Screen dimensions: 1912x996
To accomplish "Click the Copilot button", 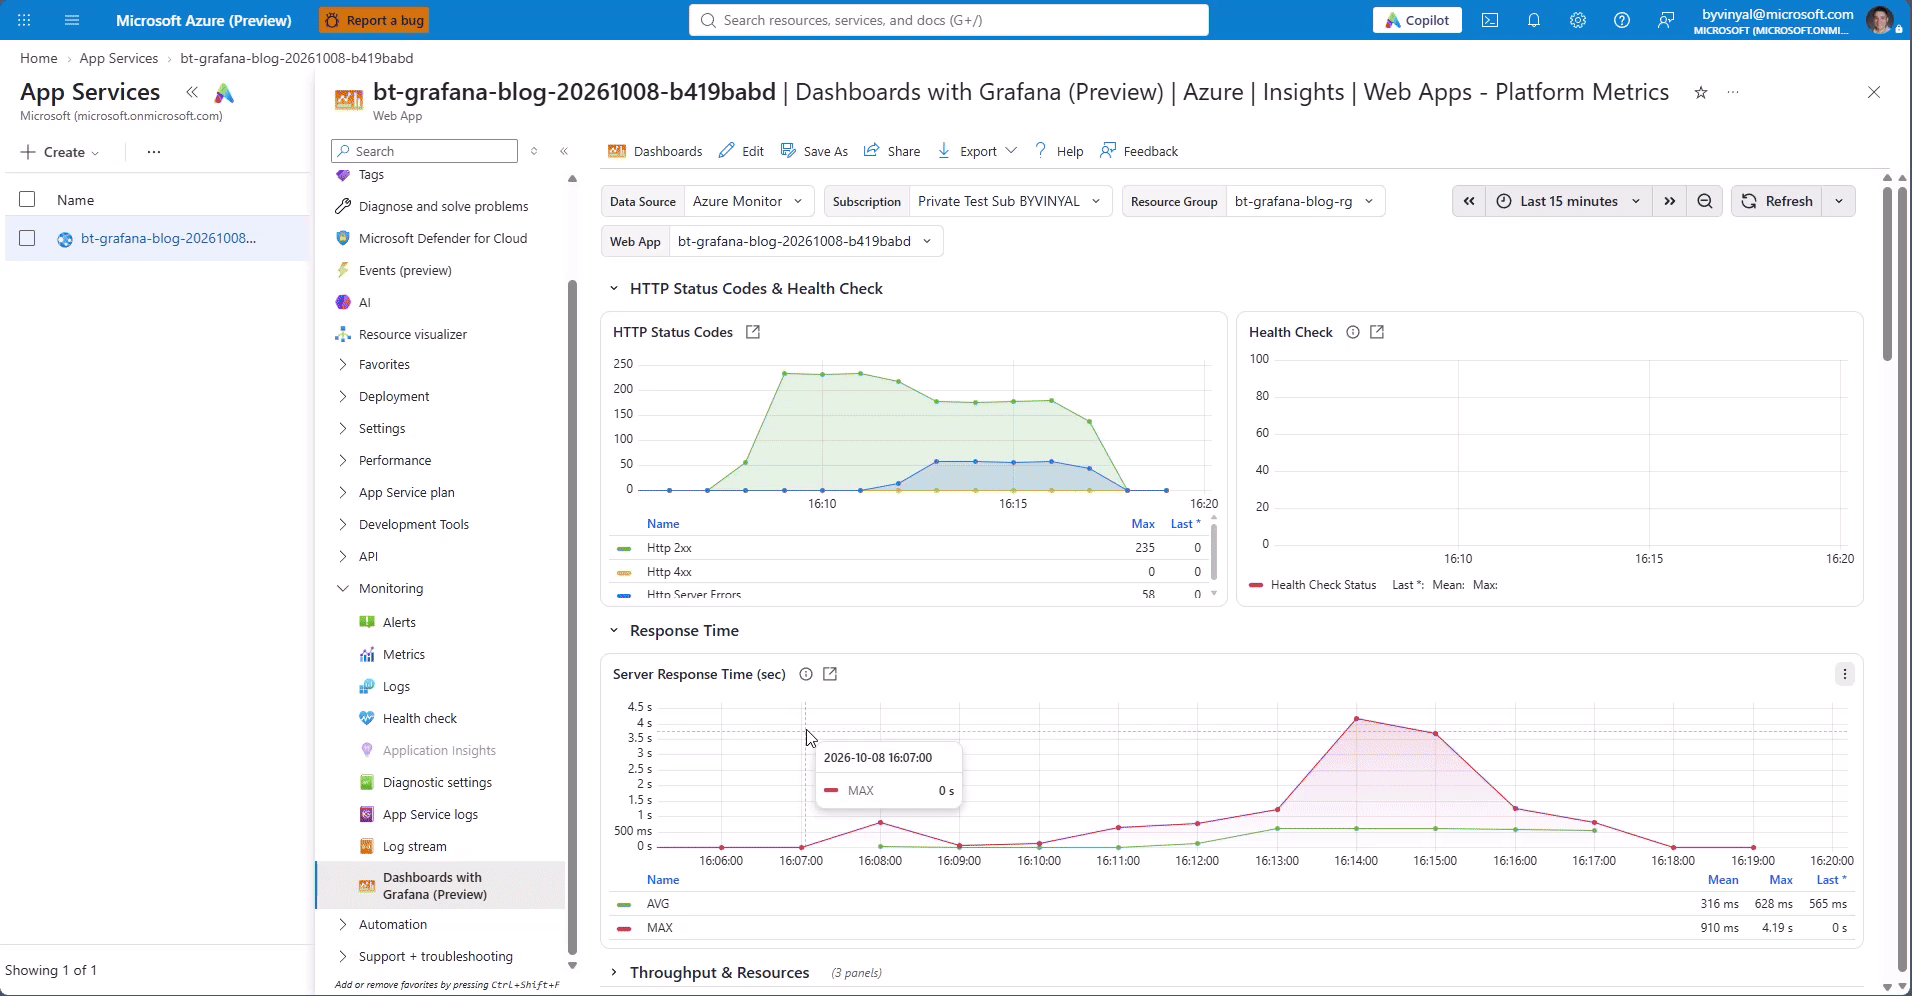I will click(x=1417, y=20).
